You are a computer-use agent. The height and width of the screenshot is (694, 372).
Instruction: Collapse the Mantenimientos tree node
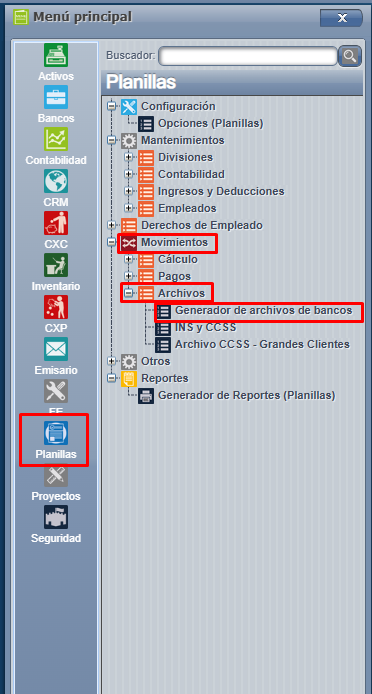tap(112, 140)
